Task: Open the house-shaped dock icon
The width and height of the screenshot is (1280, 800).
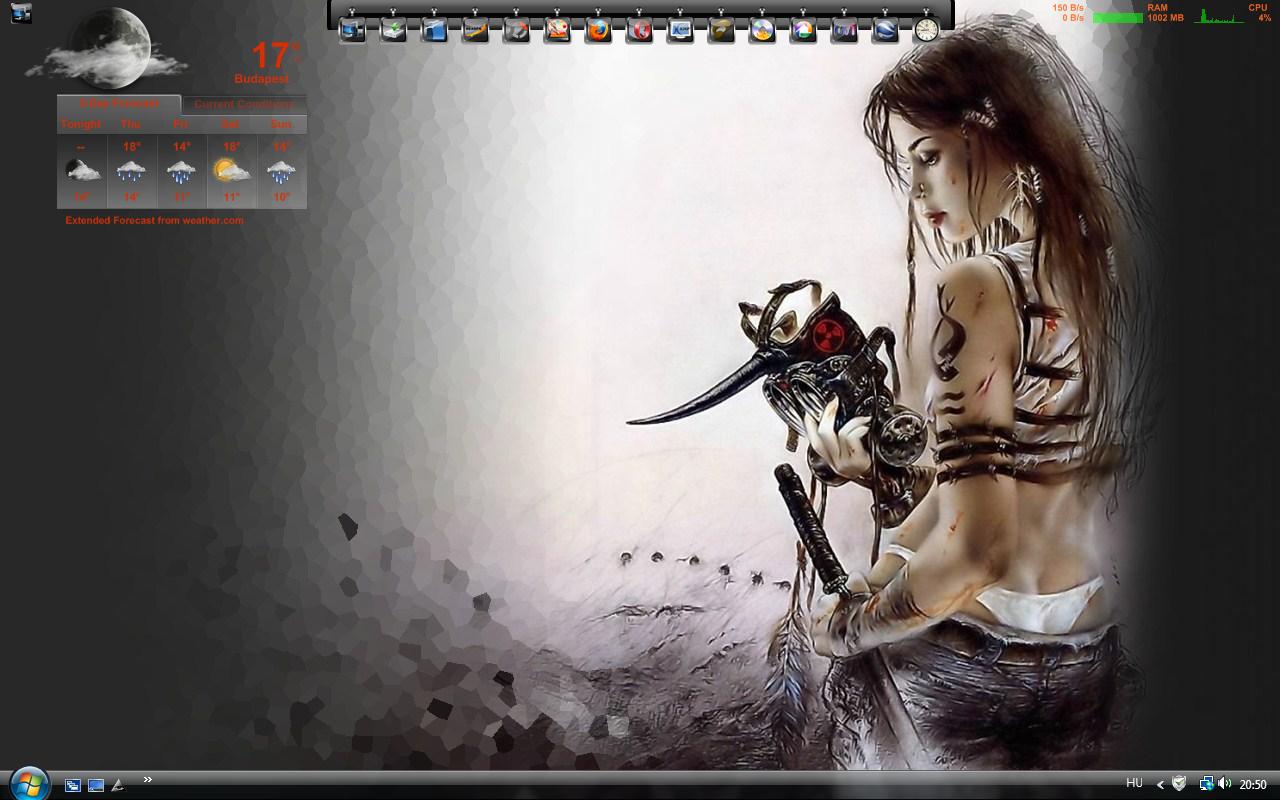Action: (804, 31)
